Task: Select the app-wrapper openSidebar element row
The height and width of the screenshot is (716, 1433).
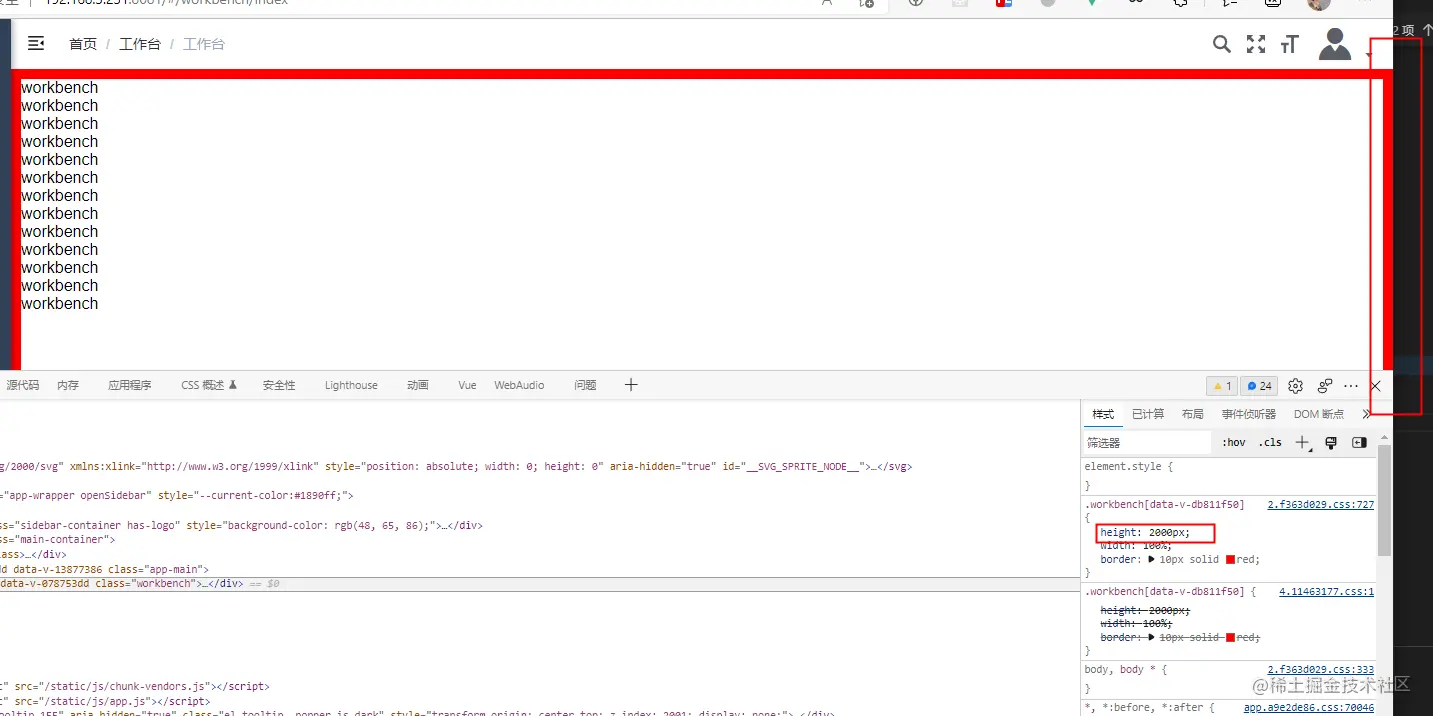Action: coord(540,495)
